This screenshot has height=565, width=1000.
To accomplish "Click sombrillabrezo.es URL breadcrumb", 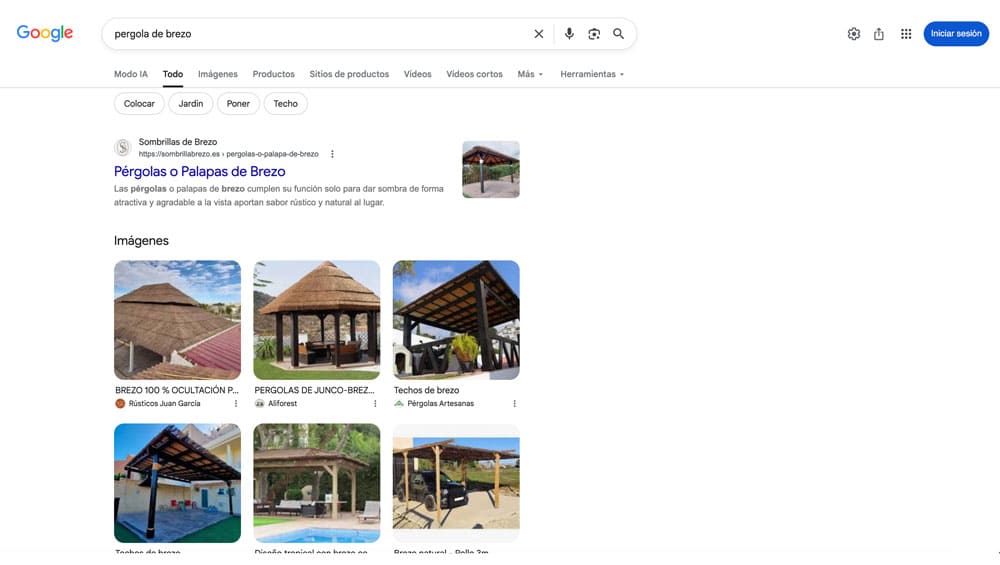I will tap(228, 154).
